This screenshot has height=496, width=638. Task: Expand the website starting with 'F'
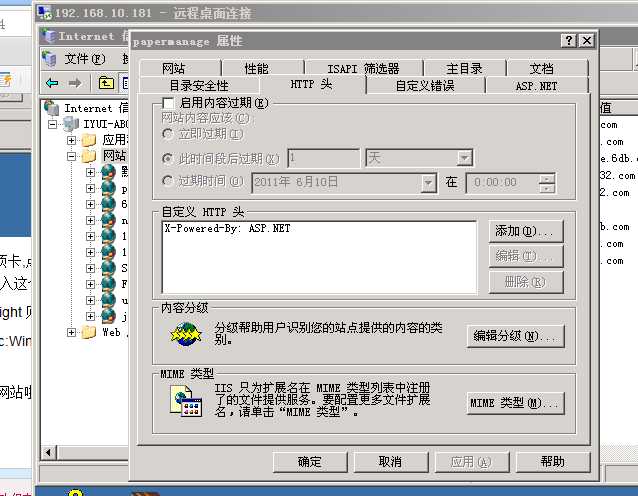90,284
